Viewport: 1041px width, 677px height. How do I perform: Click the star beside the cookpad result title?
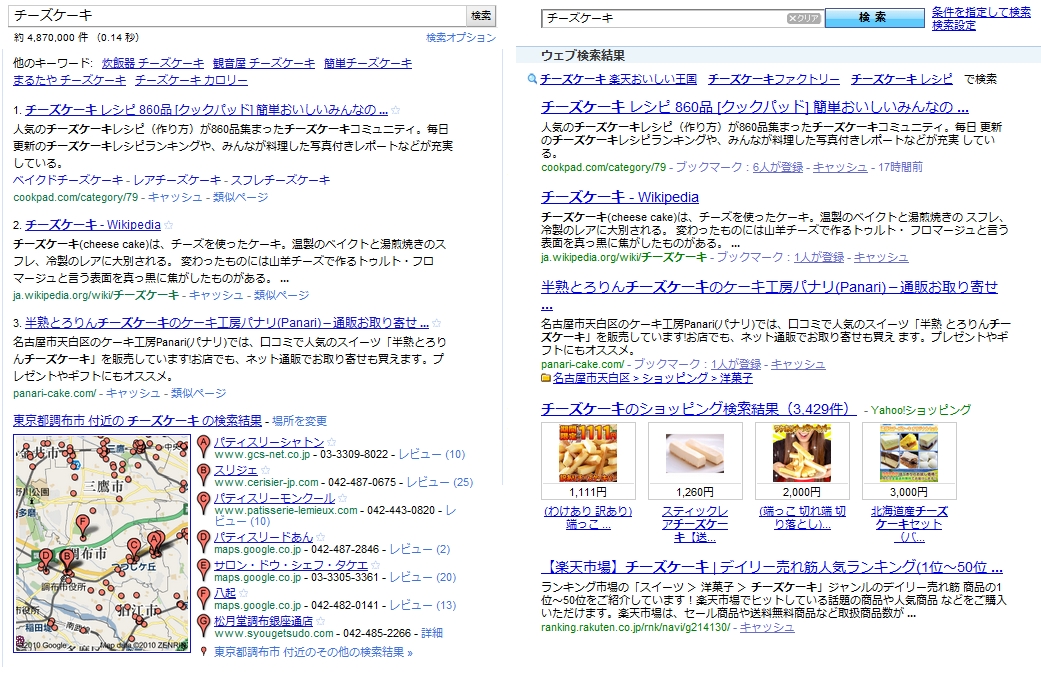click(x=396, y=110)
